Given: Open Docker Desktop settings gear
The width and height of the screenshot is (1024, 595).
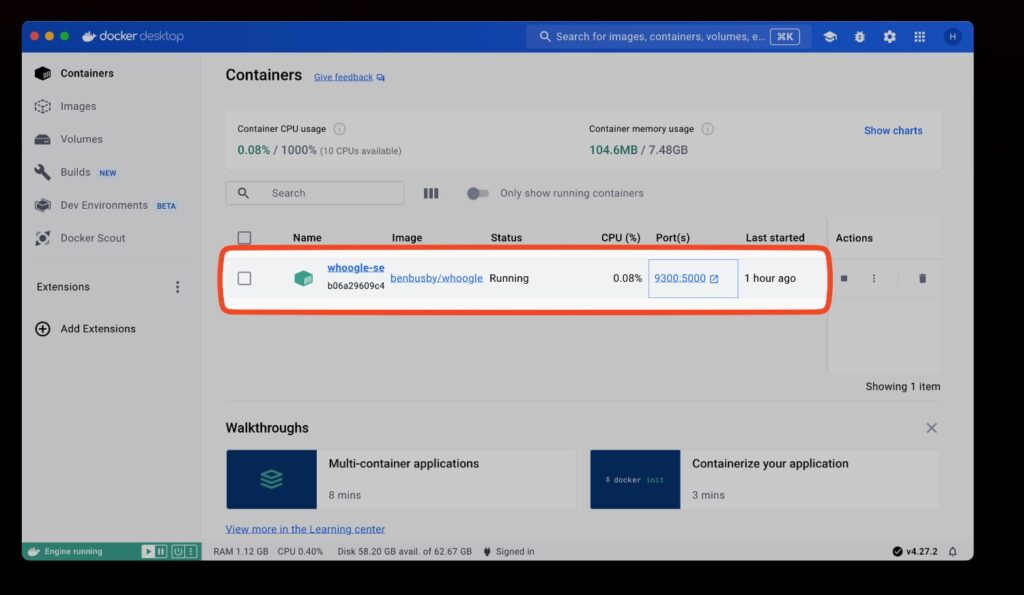Looking at the screenshot, I should (x=889, y=36).
